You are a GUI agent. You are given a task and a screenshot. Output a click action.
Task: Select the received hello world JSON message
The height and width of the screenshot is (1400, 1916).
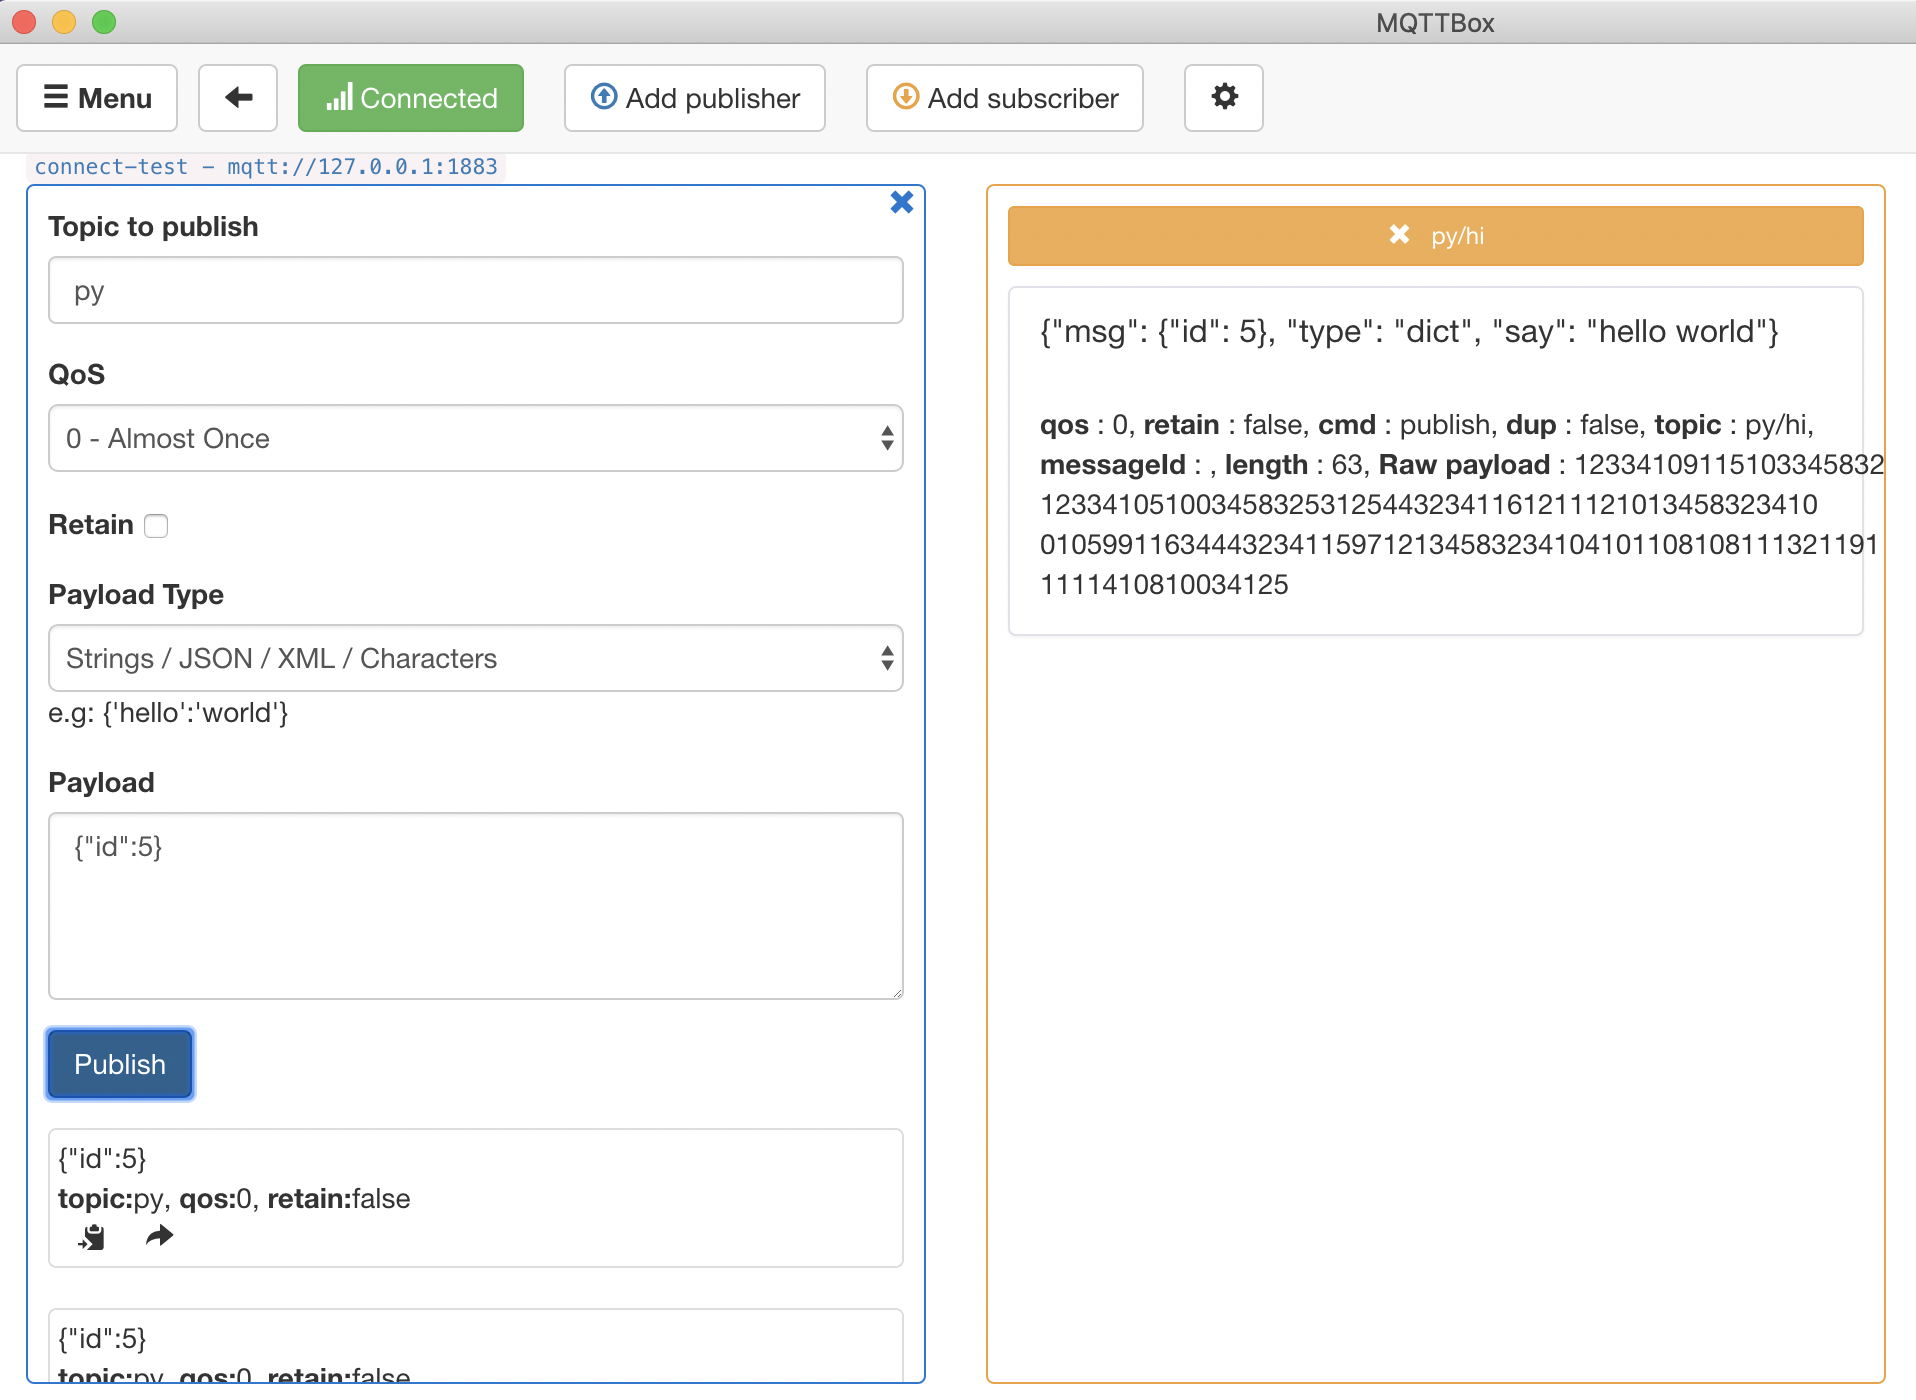[1409, 332]
